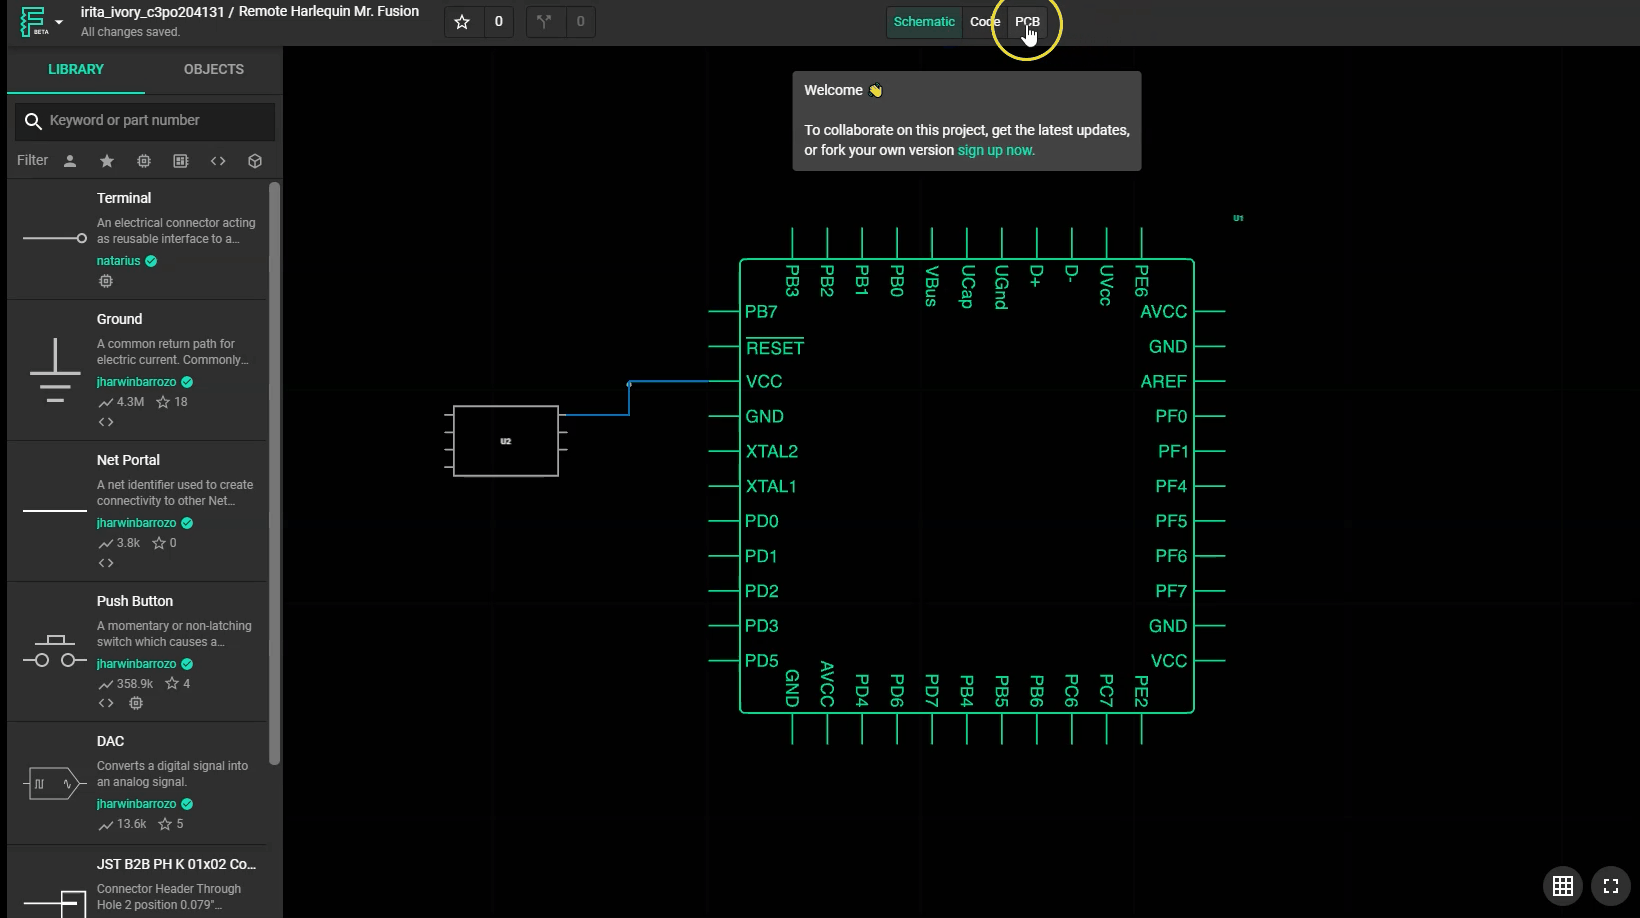The width and height of the screenshot is (1640, 918).
Task: Star this project with the star icon
Action: pos(462,22)
